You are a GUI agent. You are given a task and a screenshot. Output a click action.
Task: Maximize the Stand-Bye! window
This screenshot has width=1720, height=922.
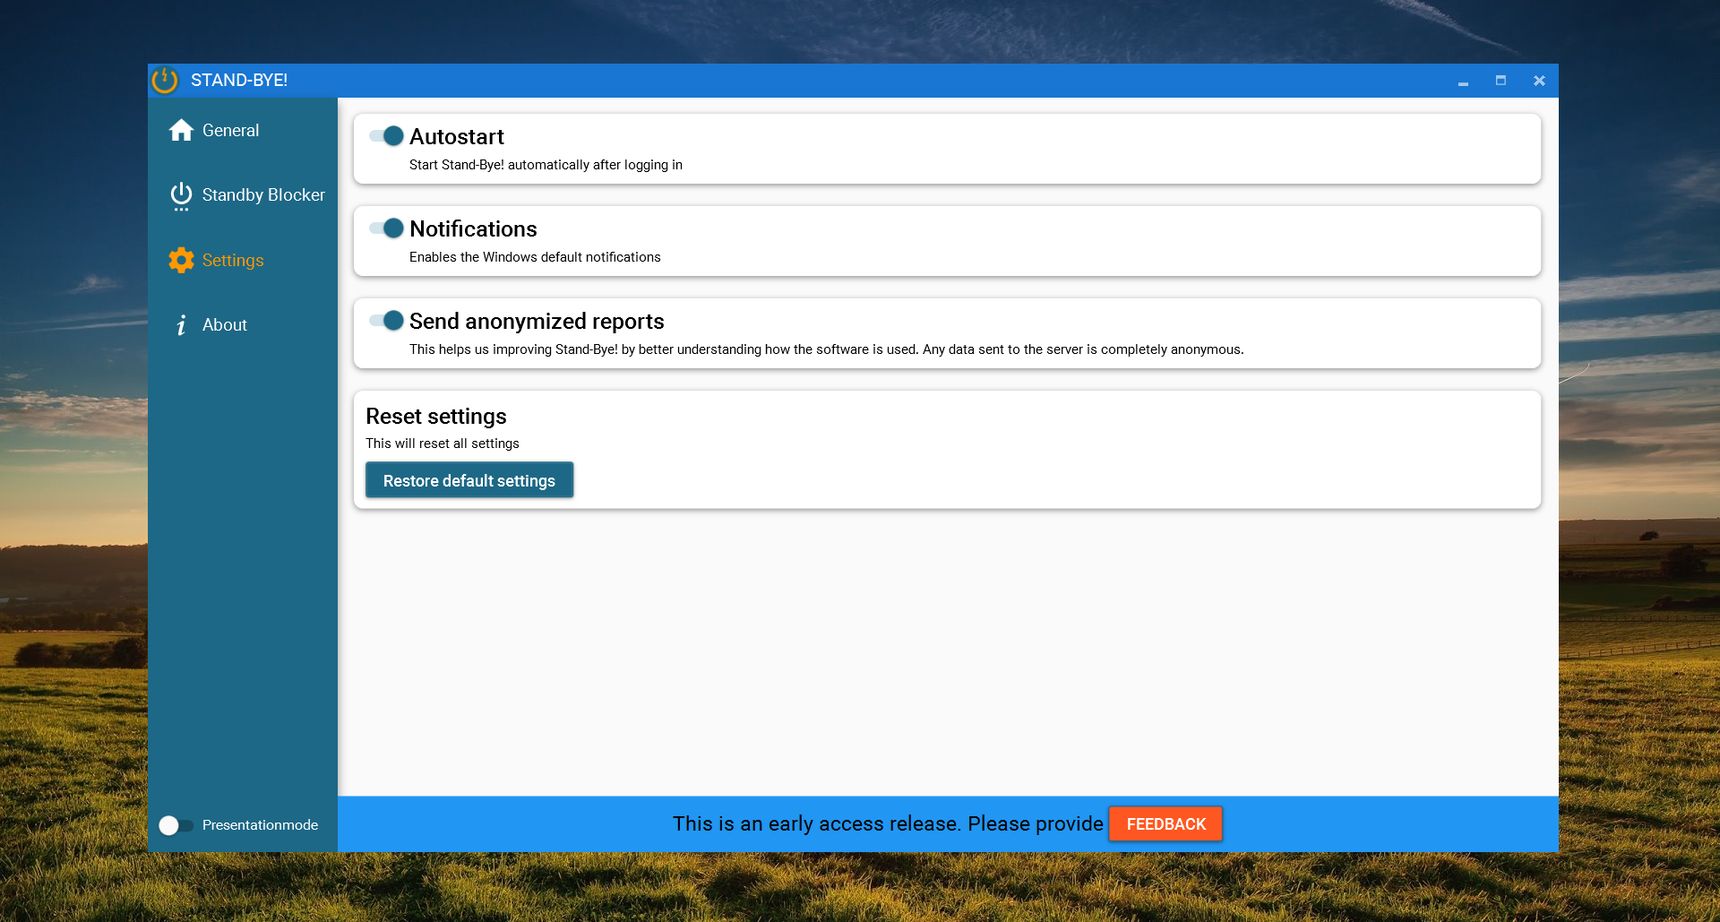click(x=1501, y=81)
